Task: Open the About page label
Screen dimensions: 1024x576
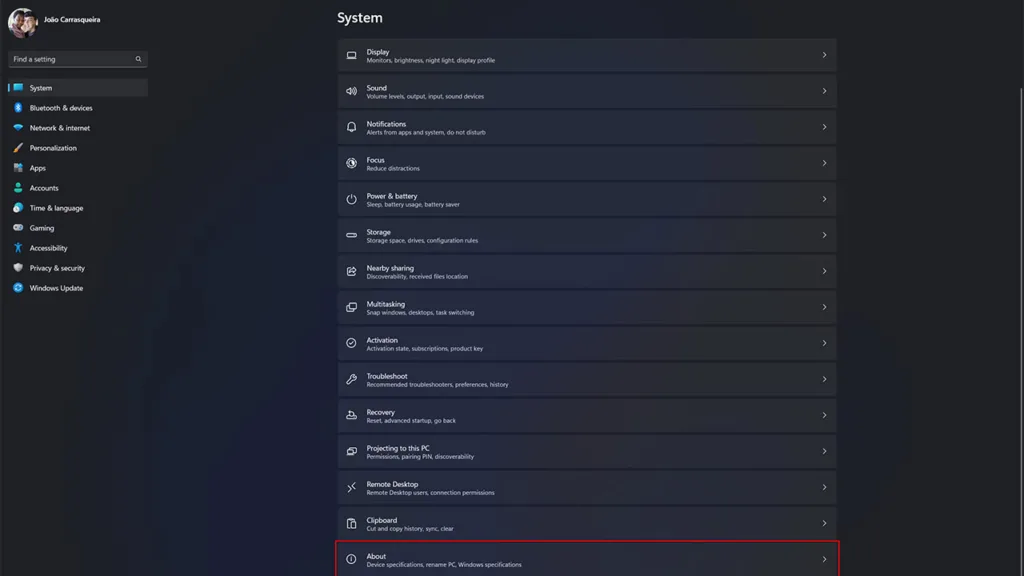Action: tap(376, 556)
